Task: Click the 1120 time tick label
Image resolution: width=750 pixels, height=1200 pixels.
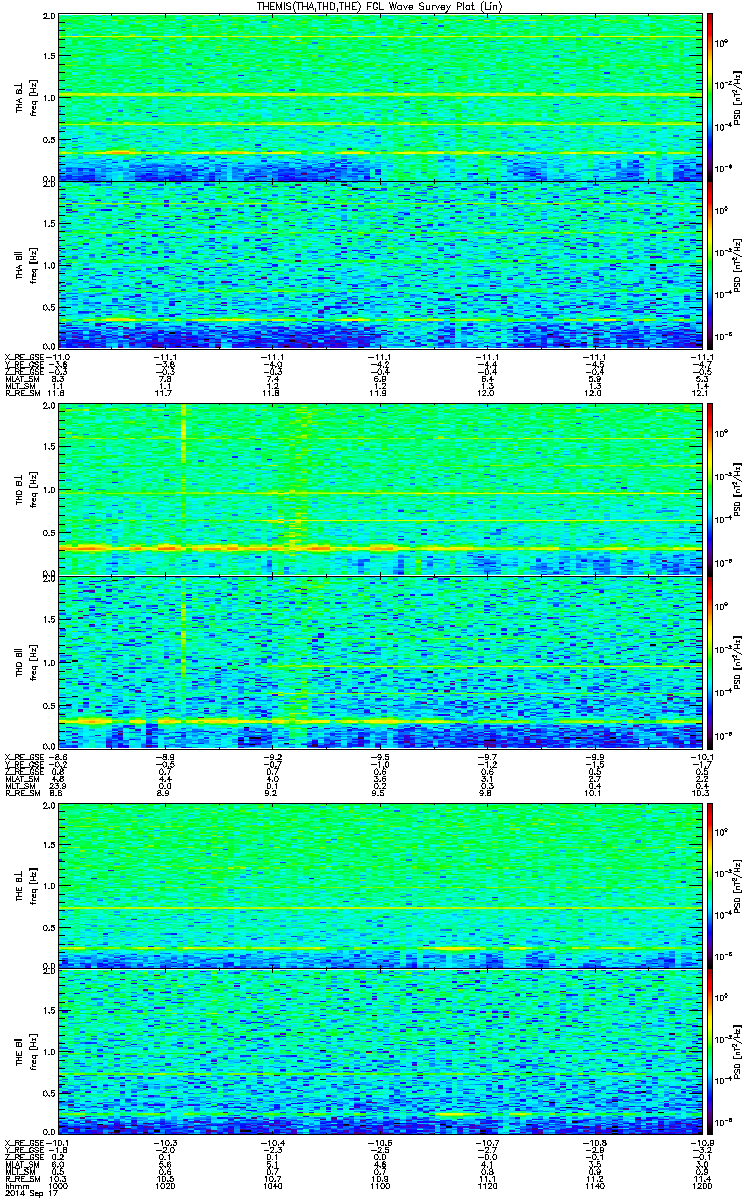Action: [486, 1186]
